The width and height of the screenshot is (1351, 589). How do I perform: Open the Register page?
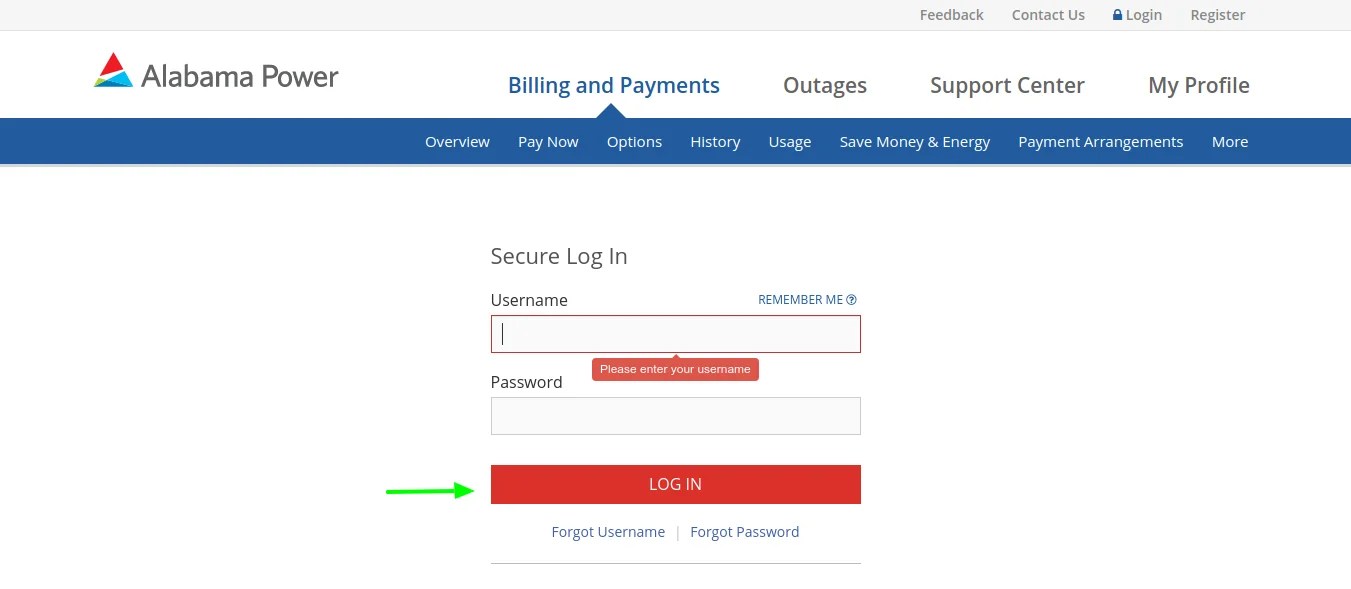1217,14
